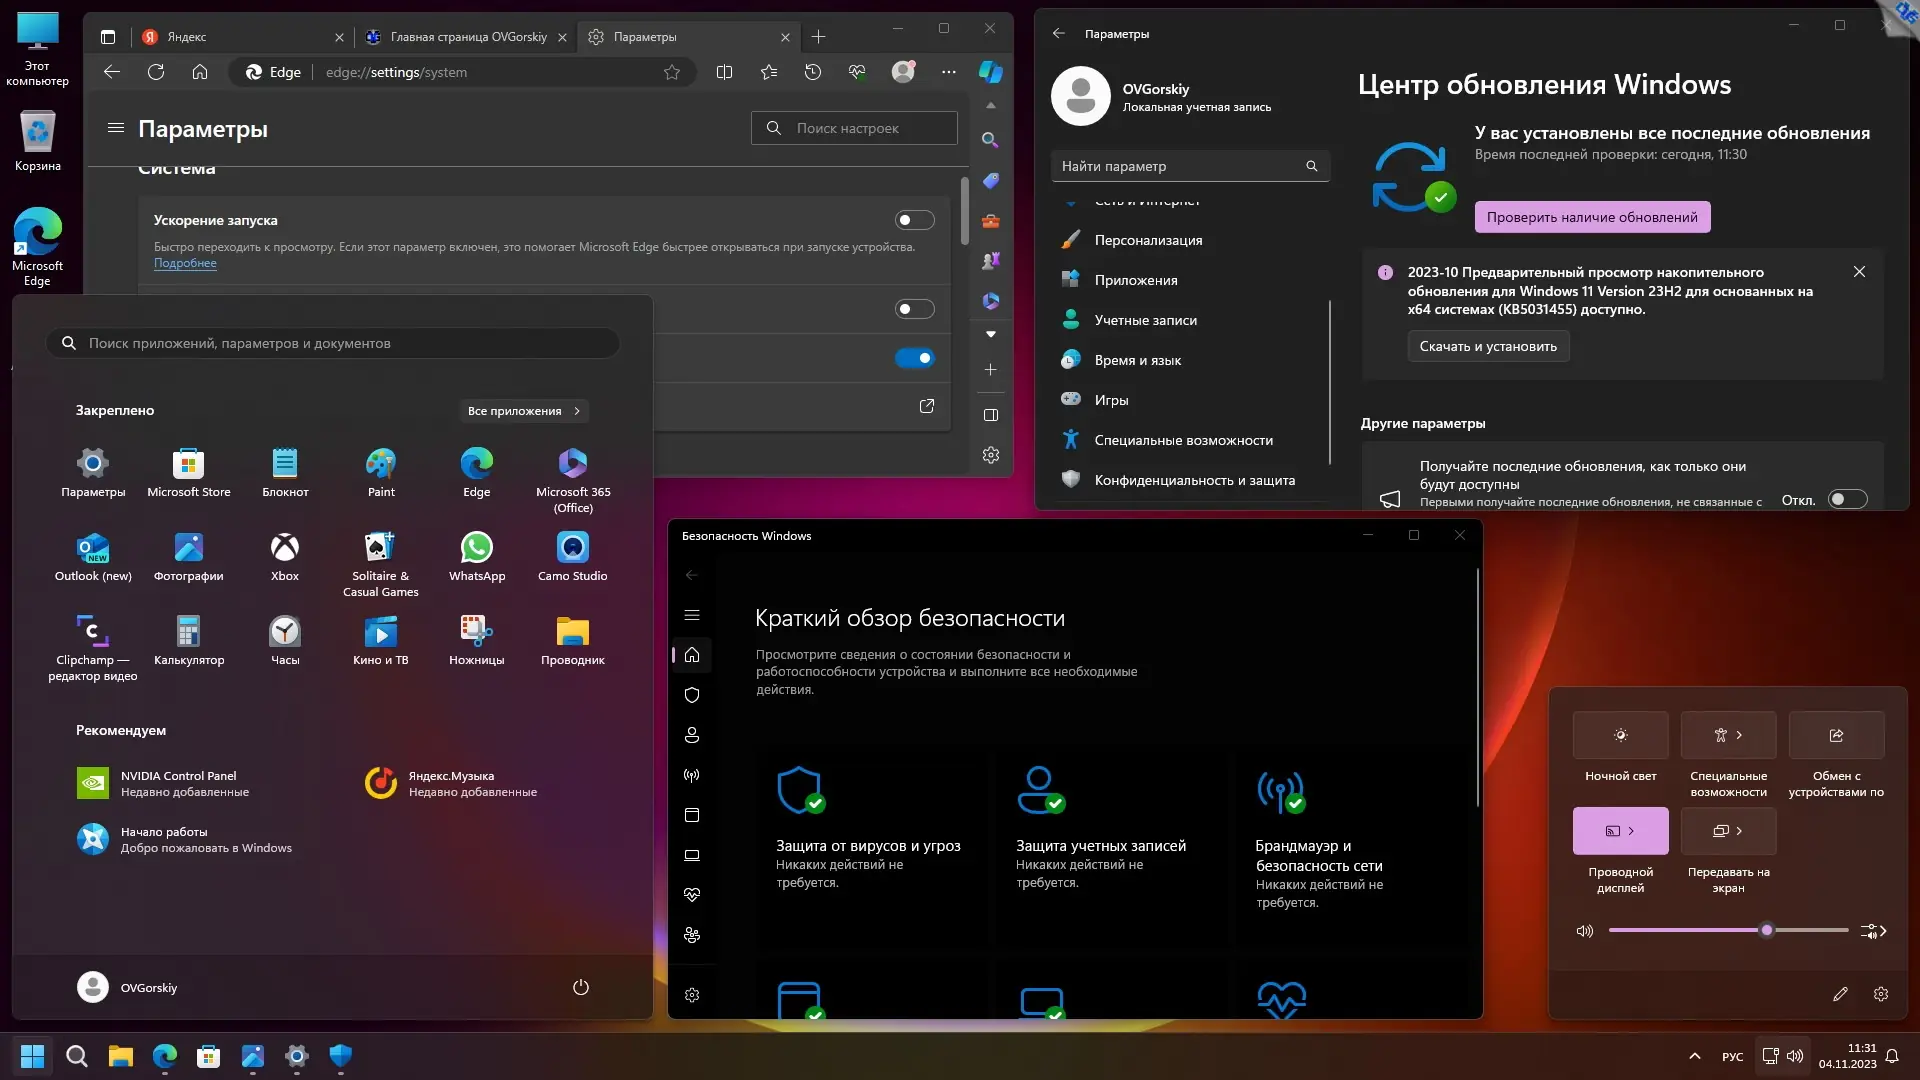1920x1080 pixels.
Task: Show hidden tray icons chevron
Action: click(x=1694, y=1056)
